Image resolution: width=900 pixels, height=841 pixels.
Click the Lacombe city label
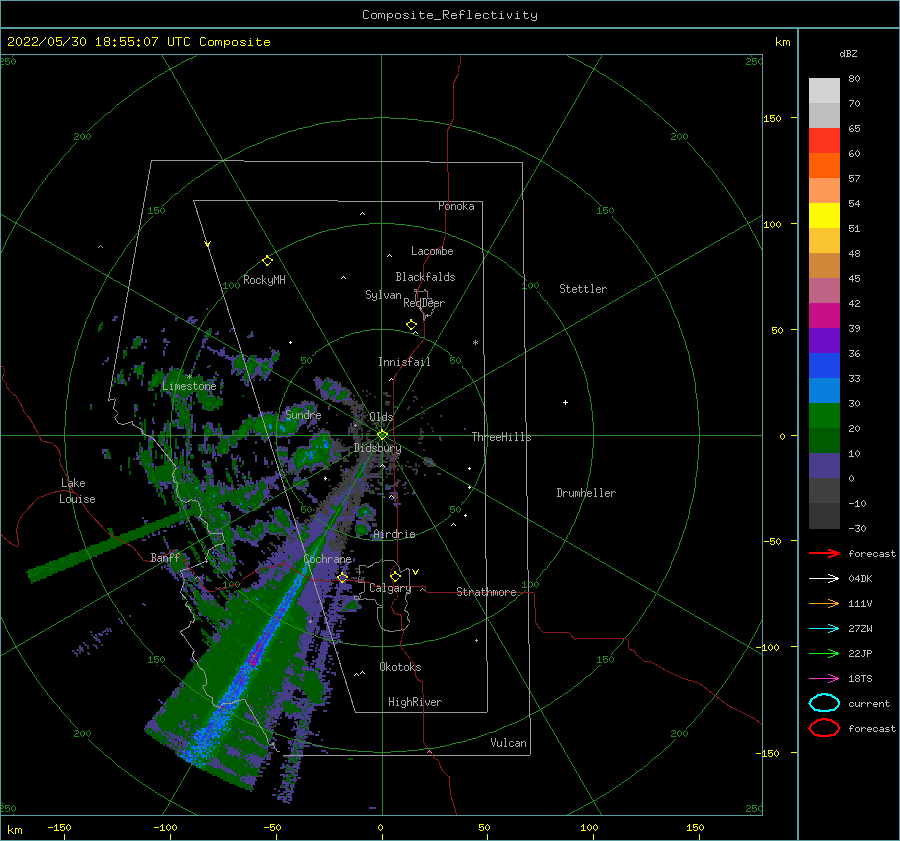tap(432, 251)
